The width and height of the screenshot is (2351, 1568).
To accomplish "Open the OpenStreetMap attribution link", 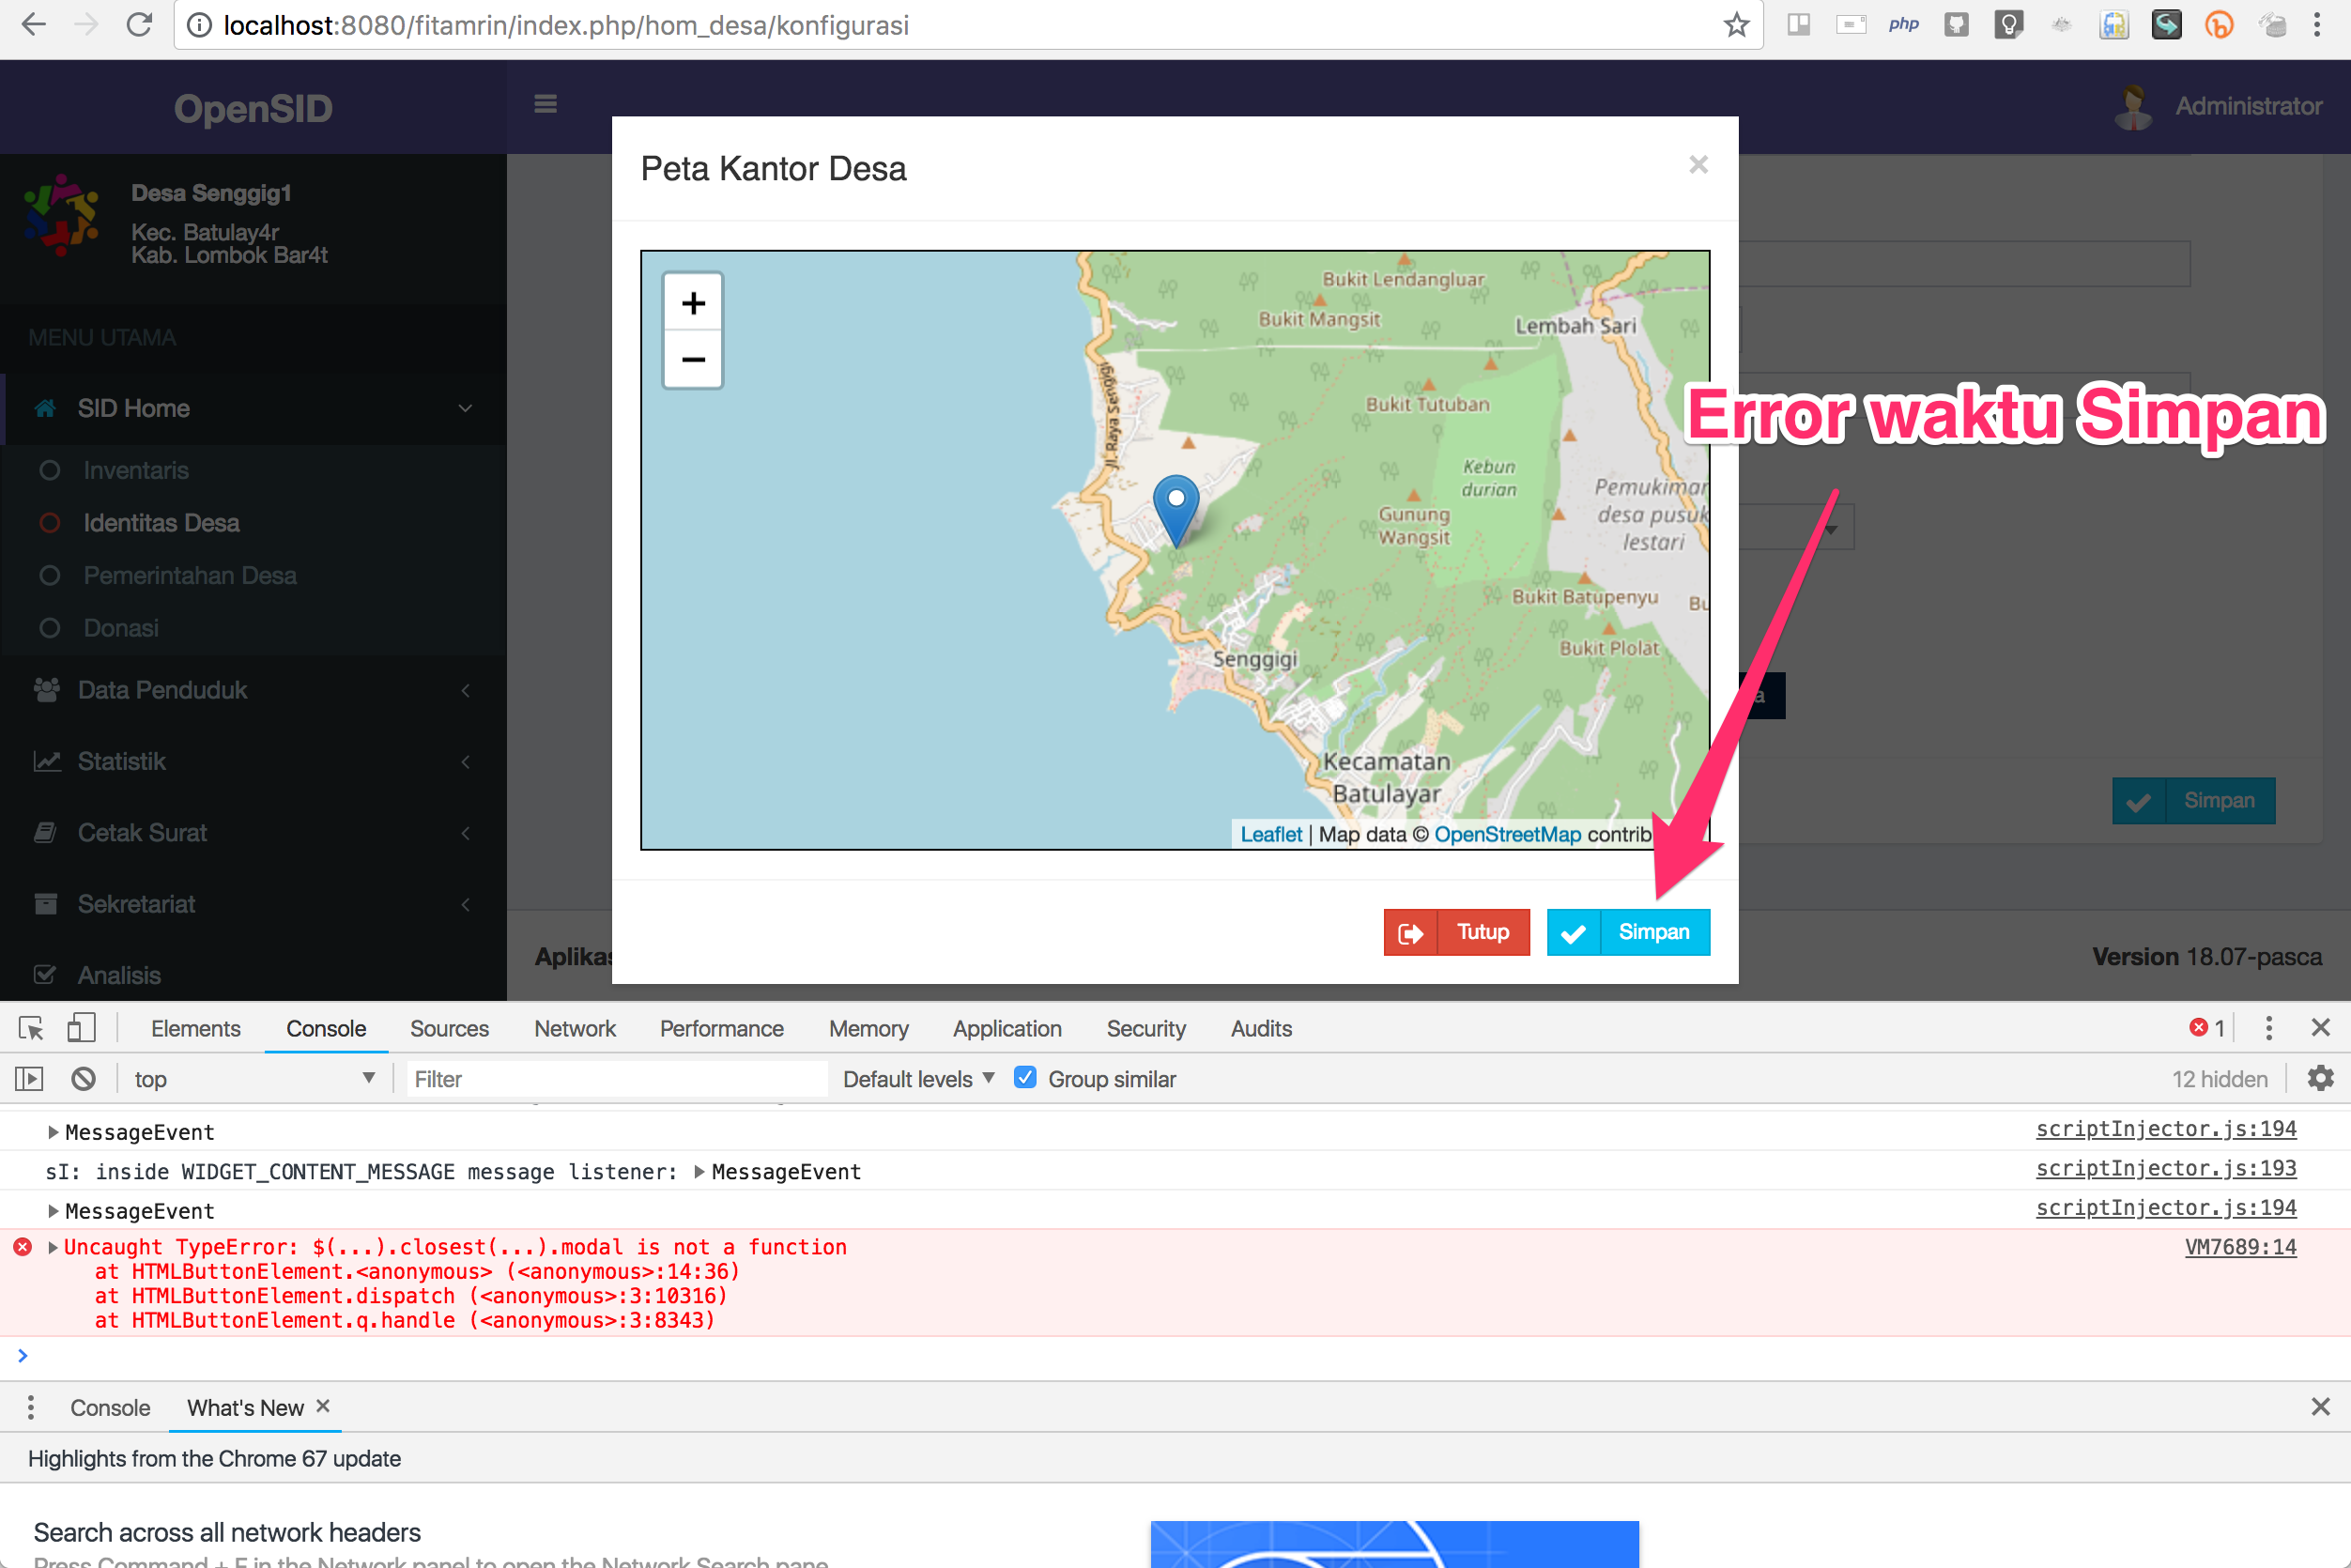I will (x=1508, y=833).
